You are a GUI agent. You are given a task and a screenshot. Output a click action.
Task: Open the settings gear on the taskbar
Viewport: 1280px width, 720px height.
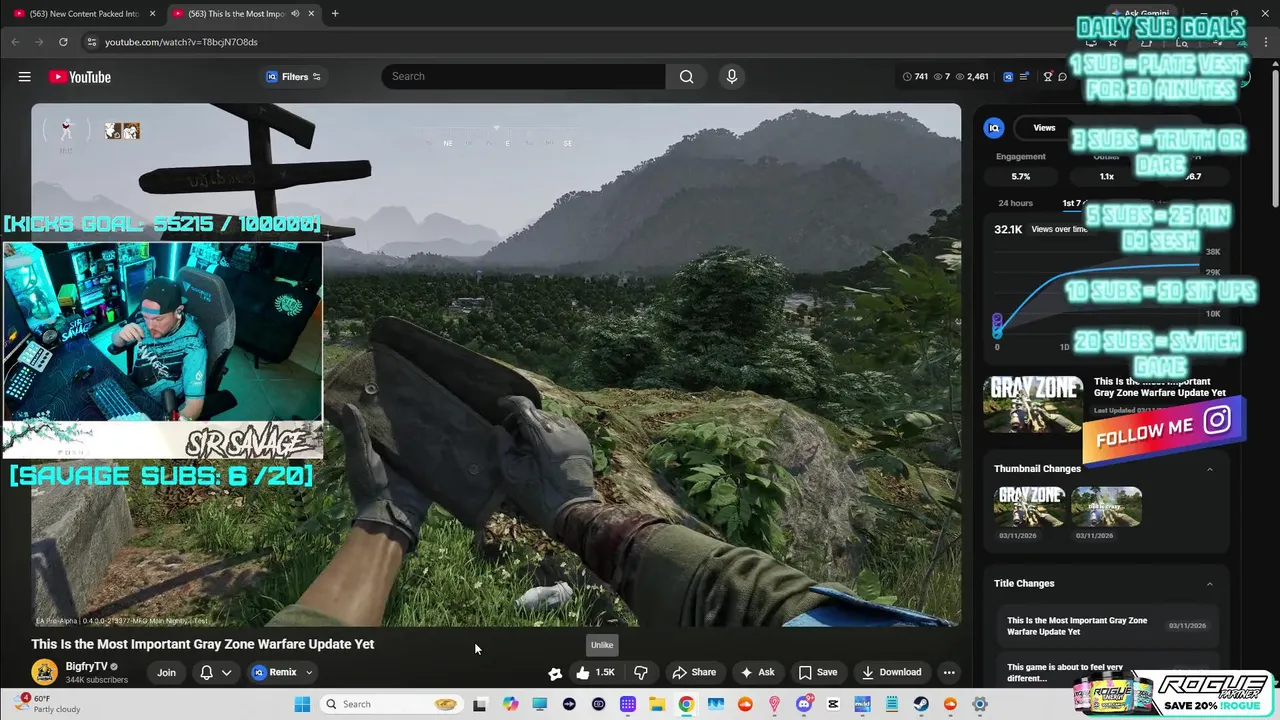point(980,704)
